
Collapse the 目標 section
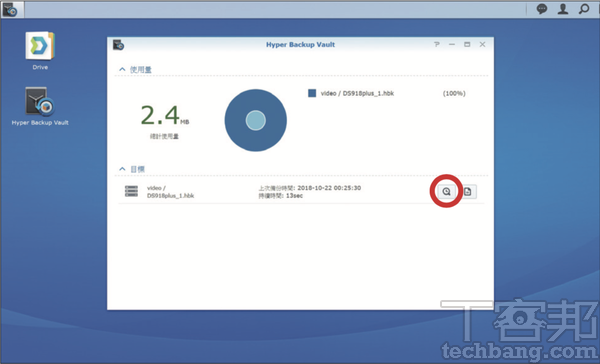[122, 169]
